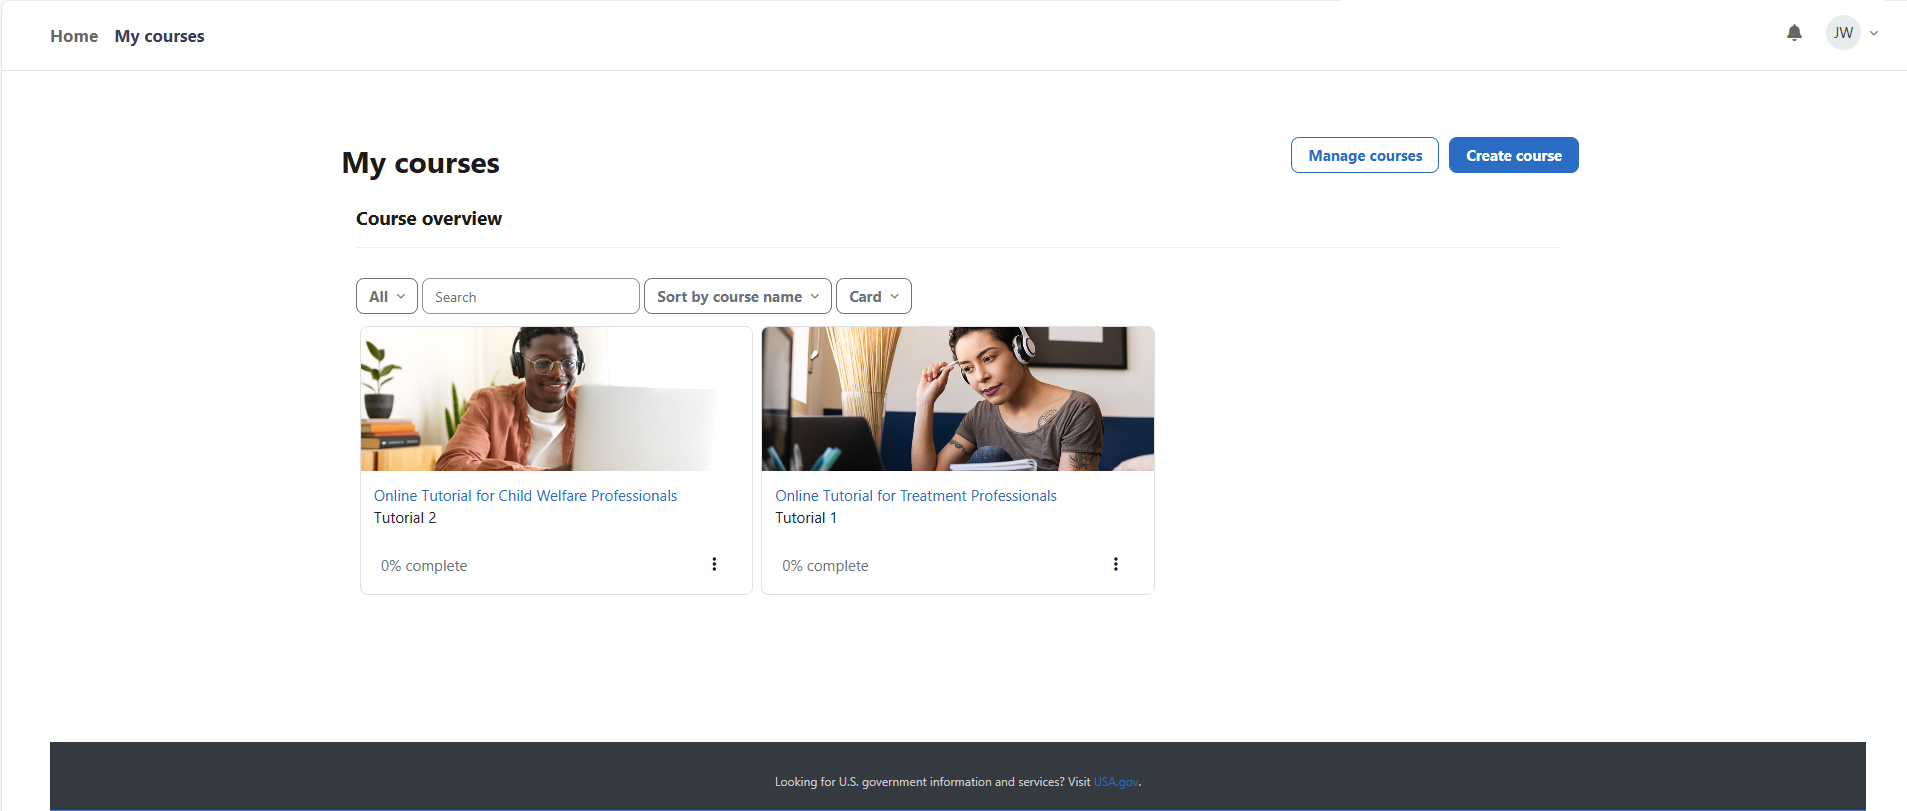
Task: Click the Manage courses button
Action: click(1364, 155)
